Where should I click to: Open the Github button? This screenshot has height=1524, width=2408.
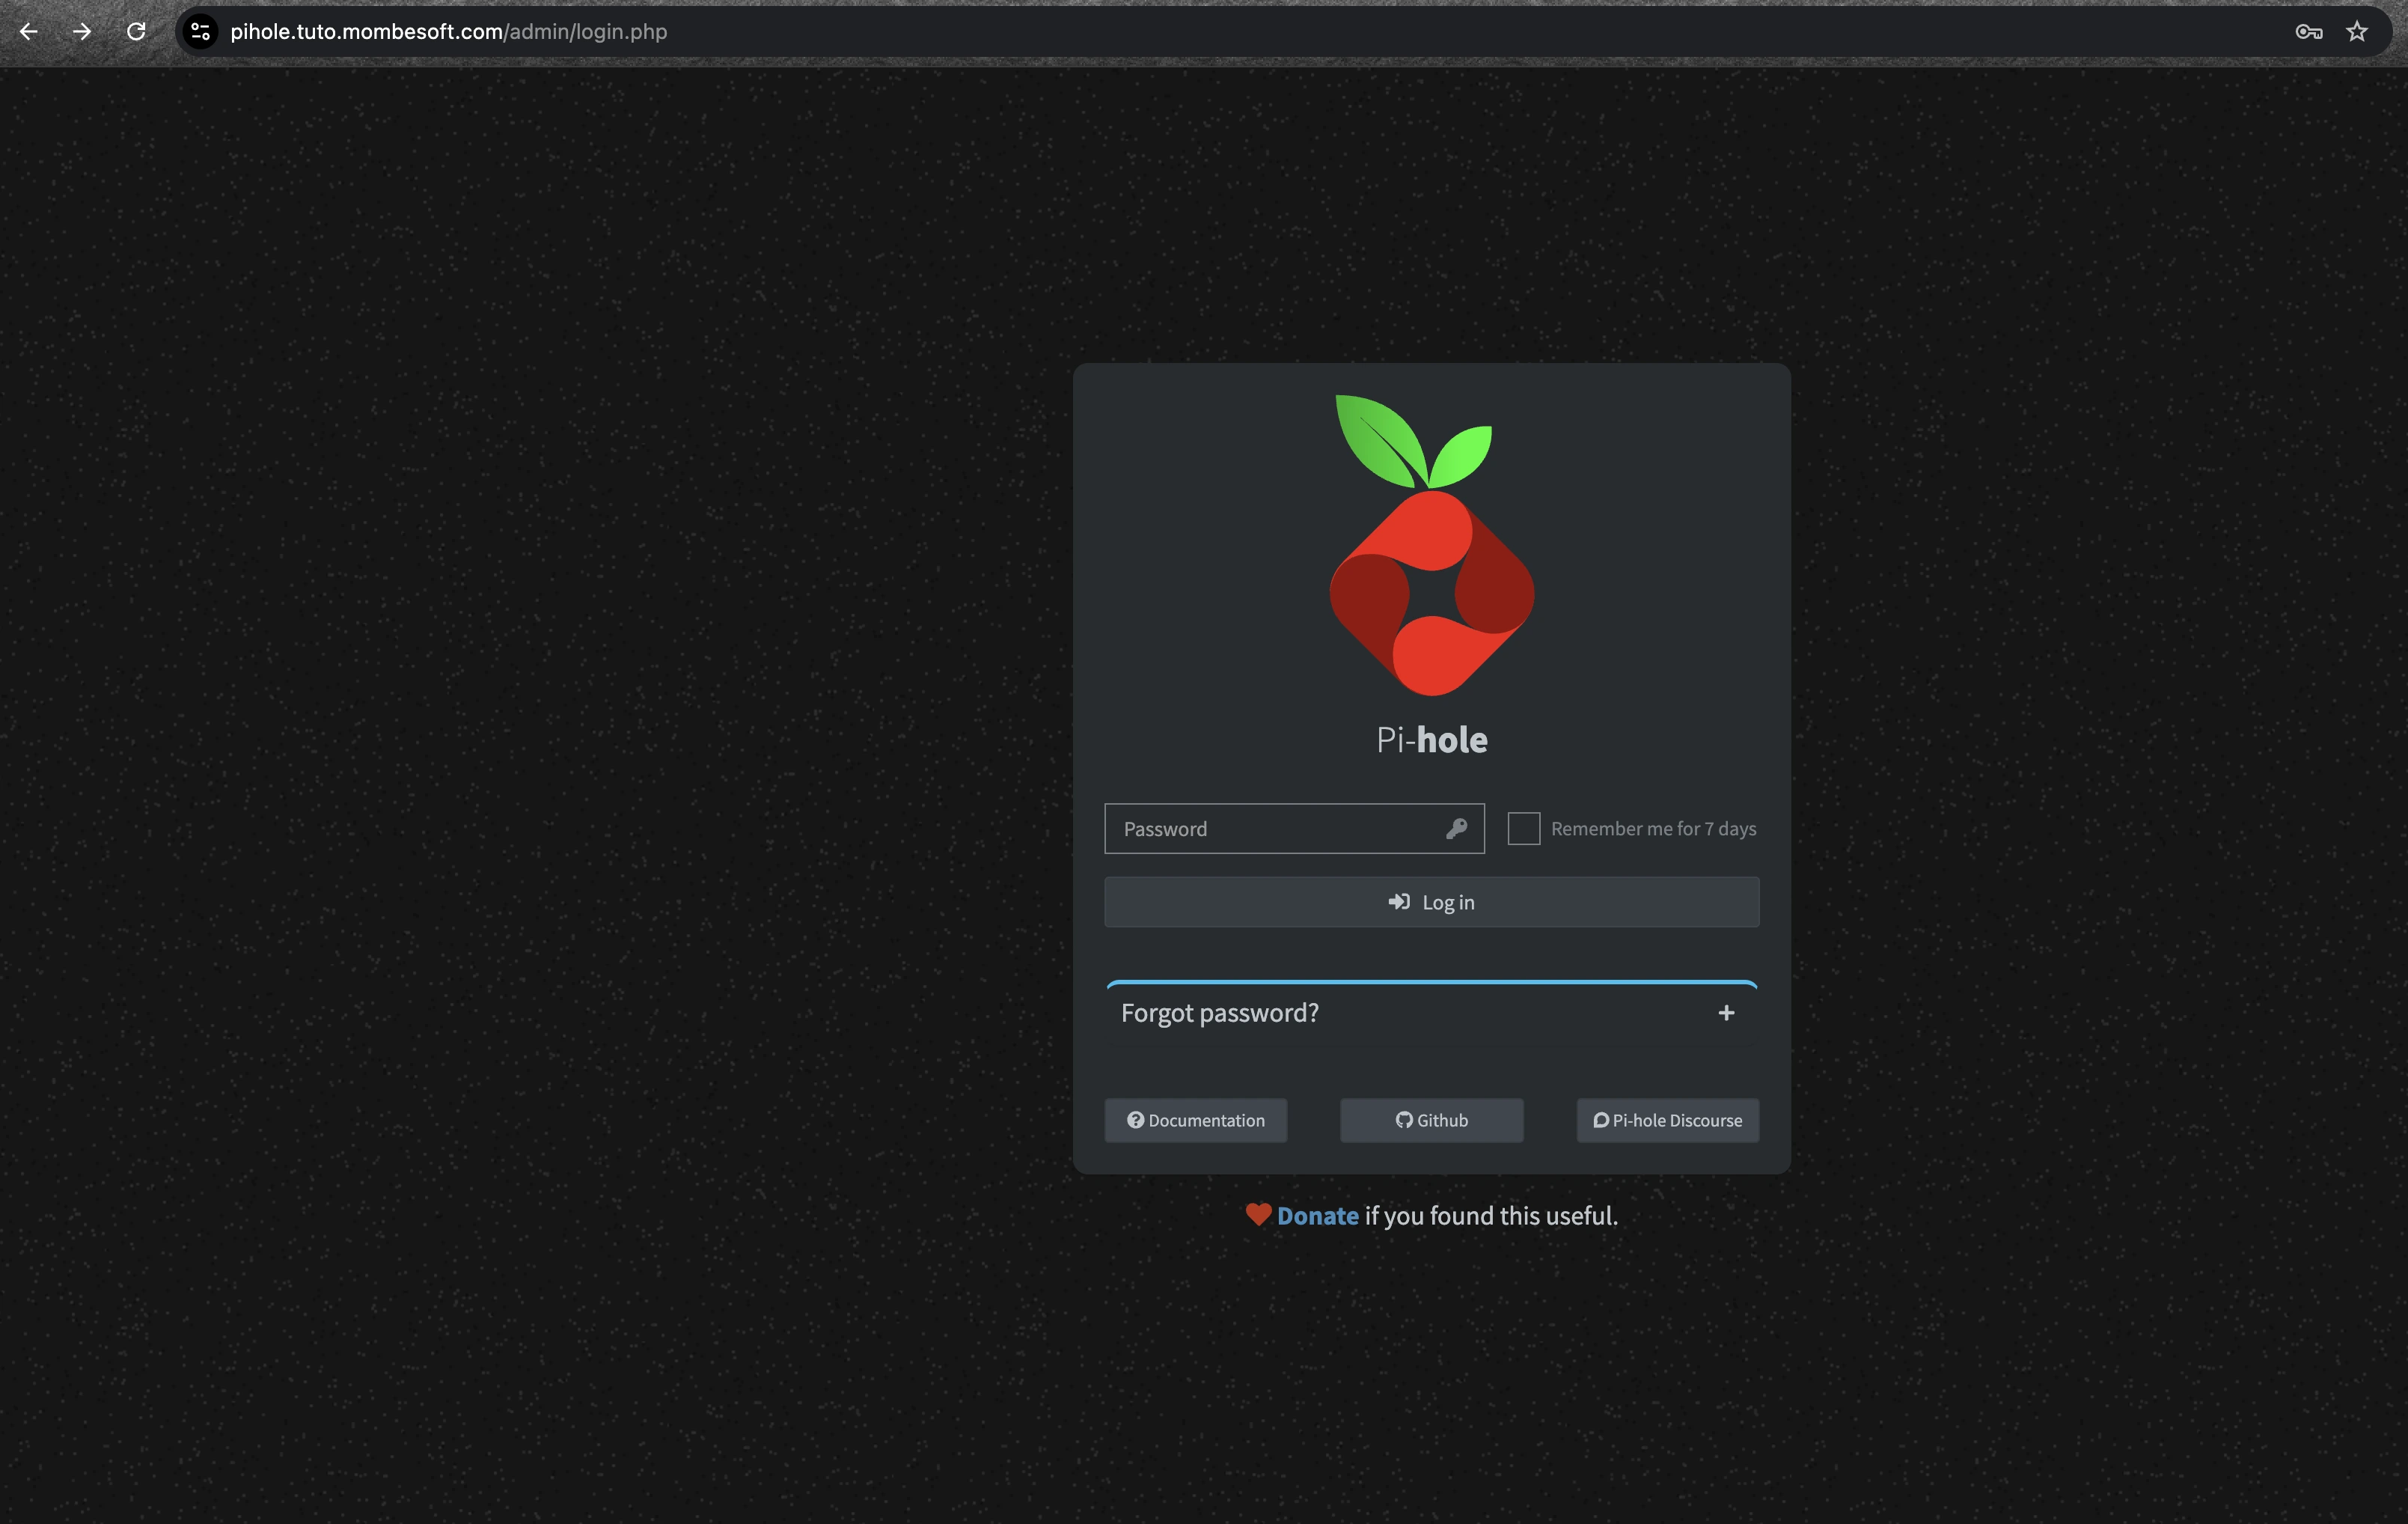tap(1431, 1120)
